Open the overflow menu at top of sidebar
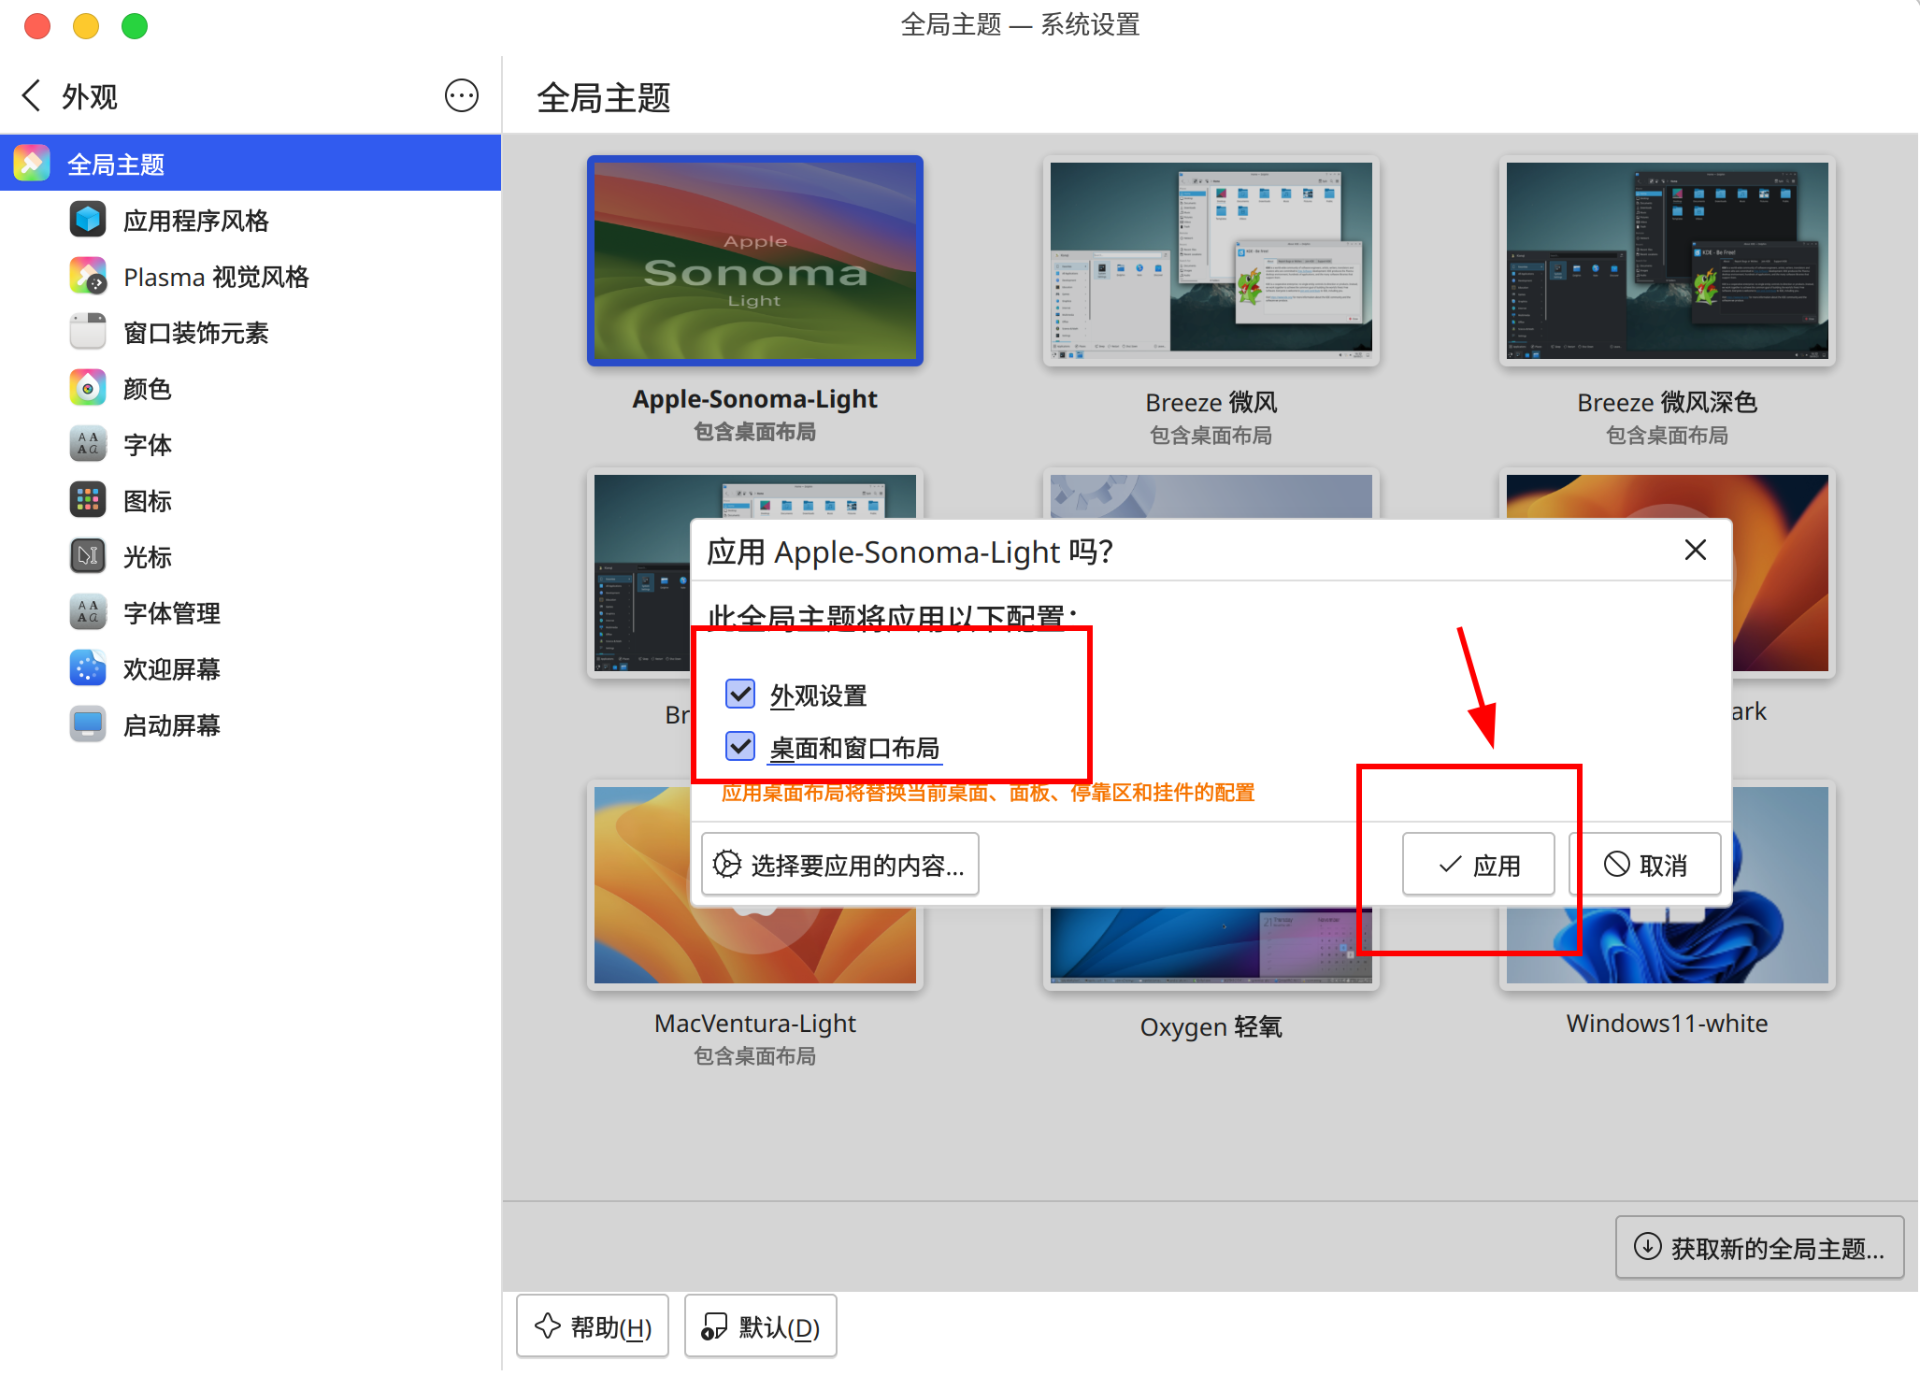Viewport: 1920px width, 1374px height. (461, 95)
